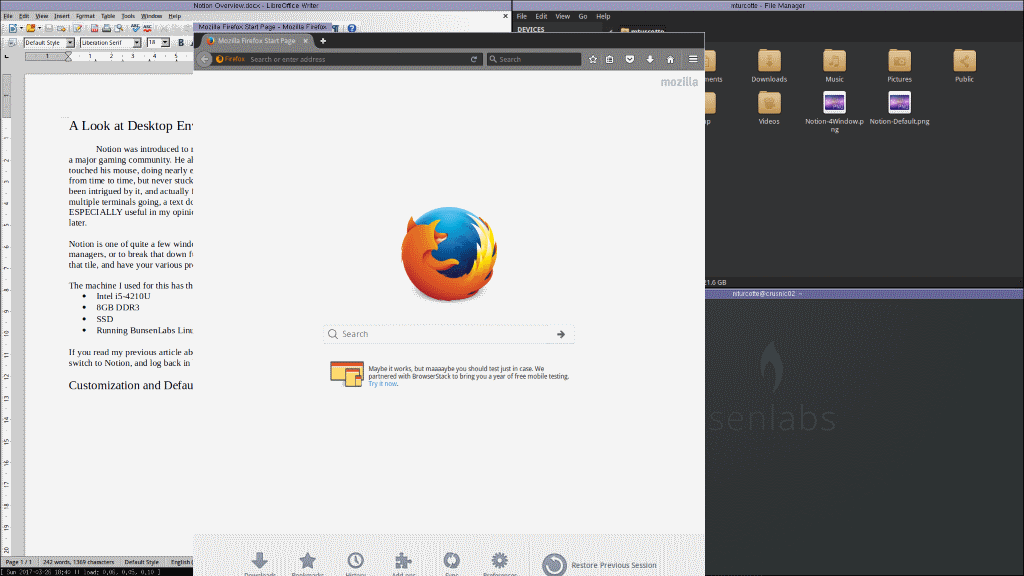
Task: Click the Save icon in Writer toolbar
Action: (x=48, y=28)
